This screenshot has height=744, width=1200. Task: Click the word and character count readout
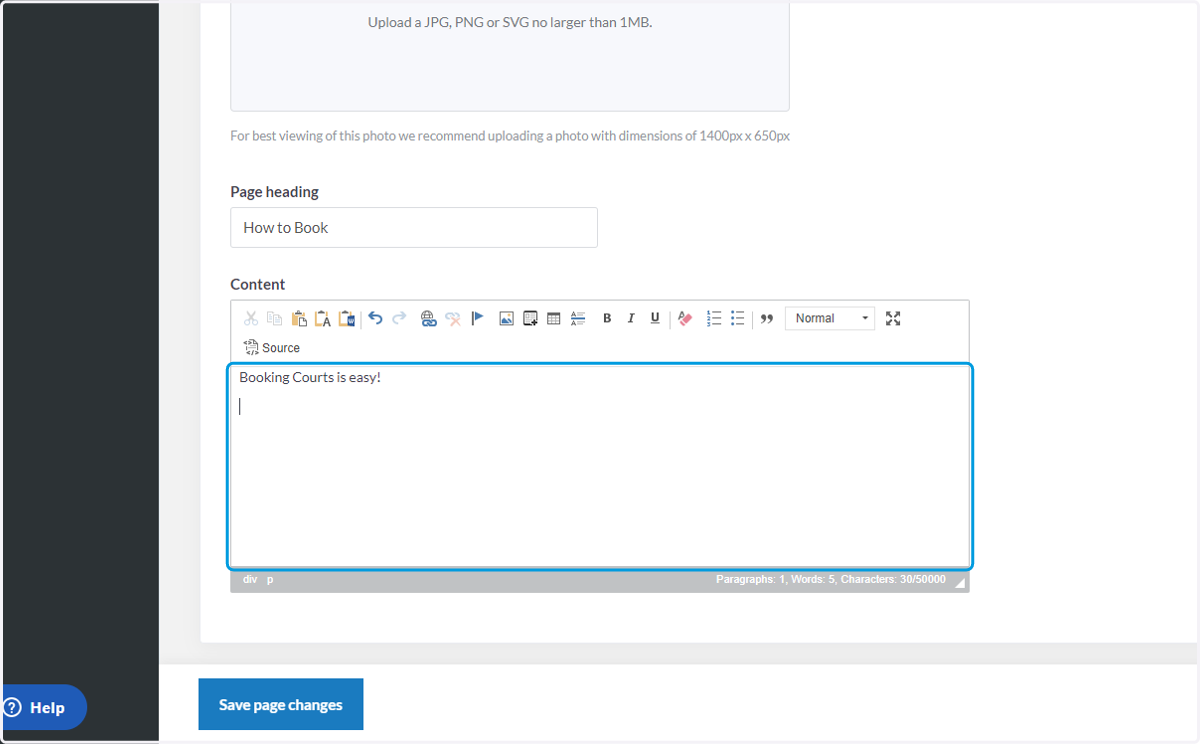click(x=831, y=580)
